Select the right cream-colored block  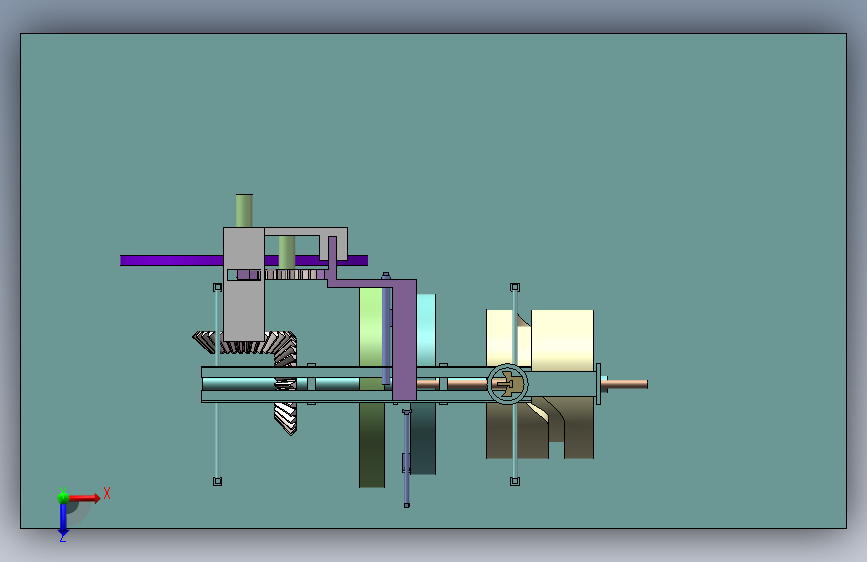[562, 340]
